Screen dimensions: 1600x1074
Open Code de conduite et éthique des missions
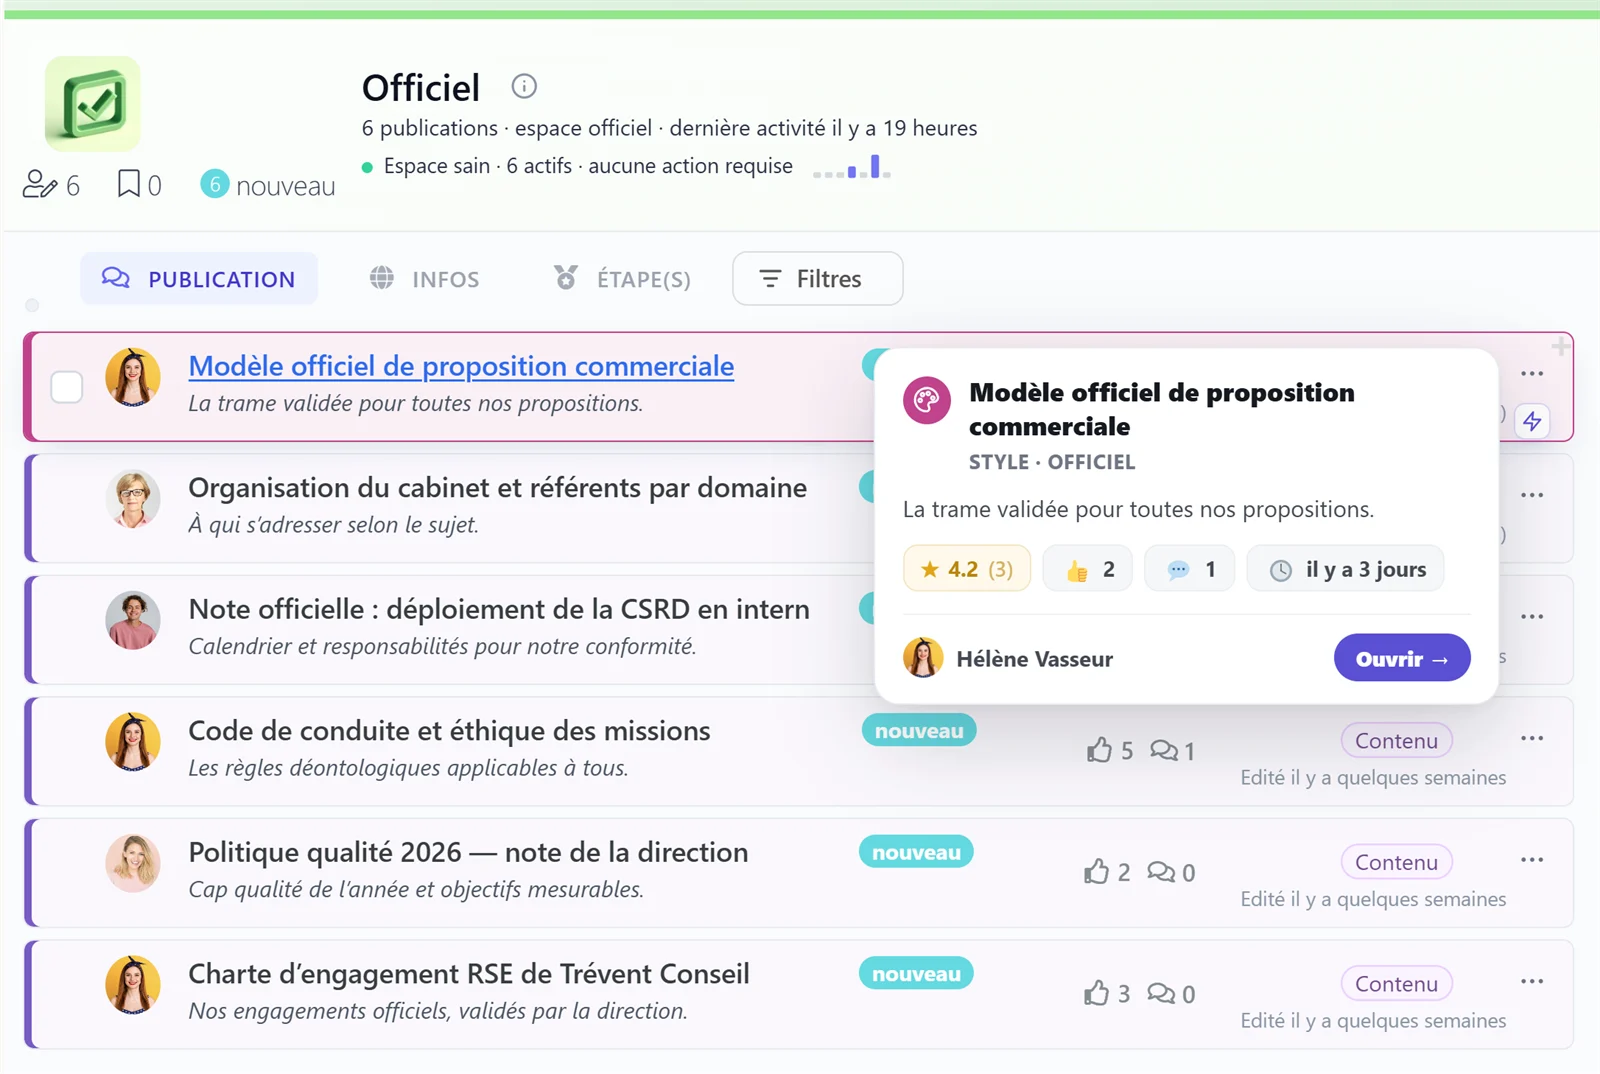[449, 731]
